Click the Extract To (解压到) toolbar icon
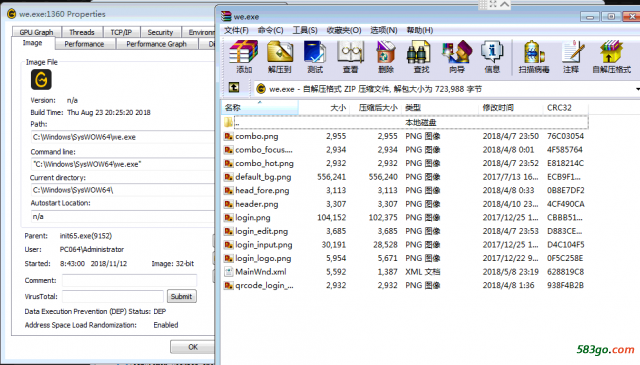The image size is (640, 365). (x=280, y=56)
